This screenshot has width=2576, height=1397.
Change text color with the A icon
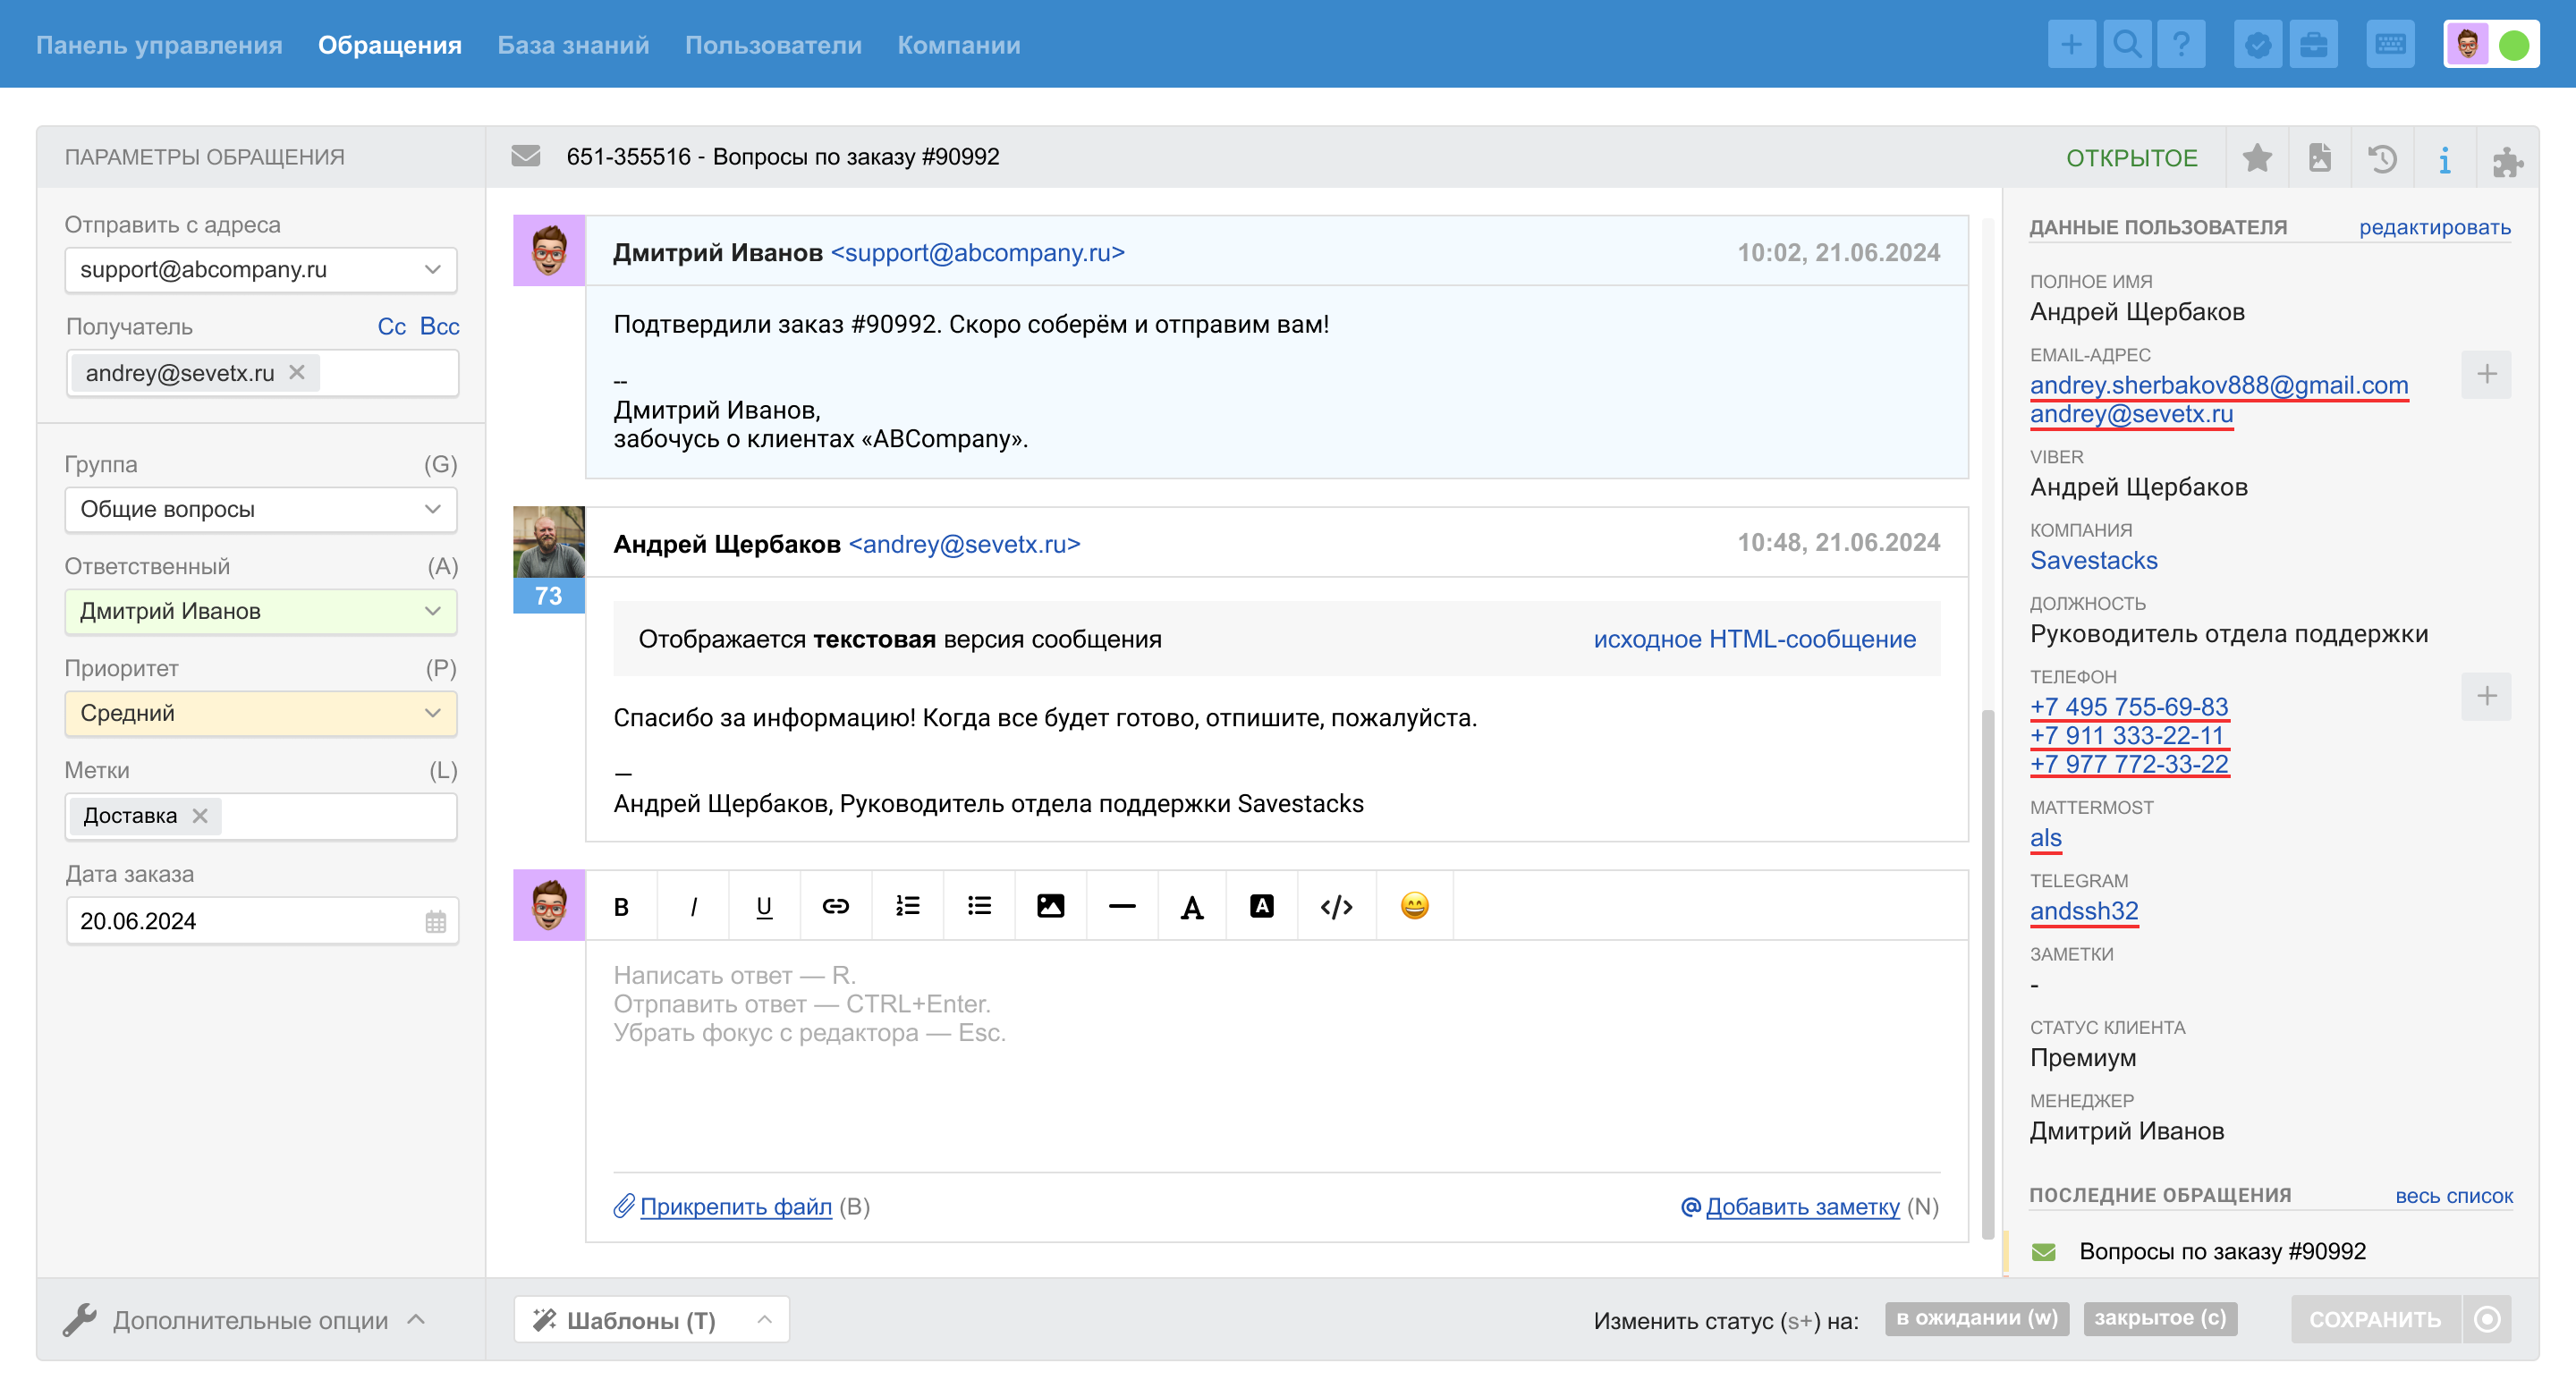click(1191, 906)
